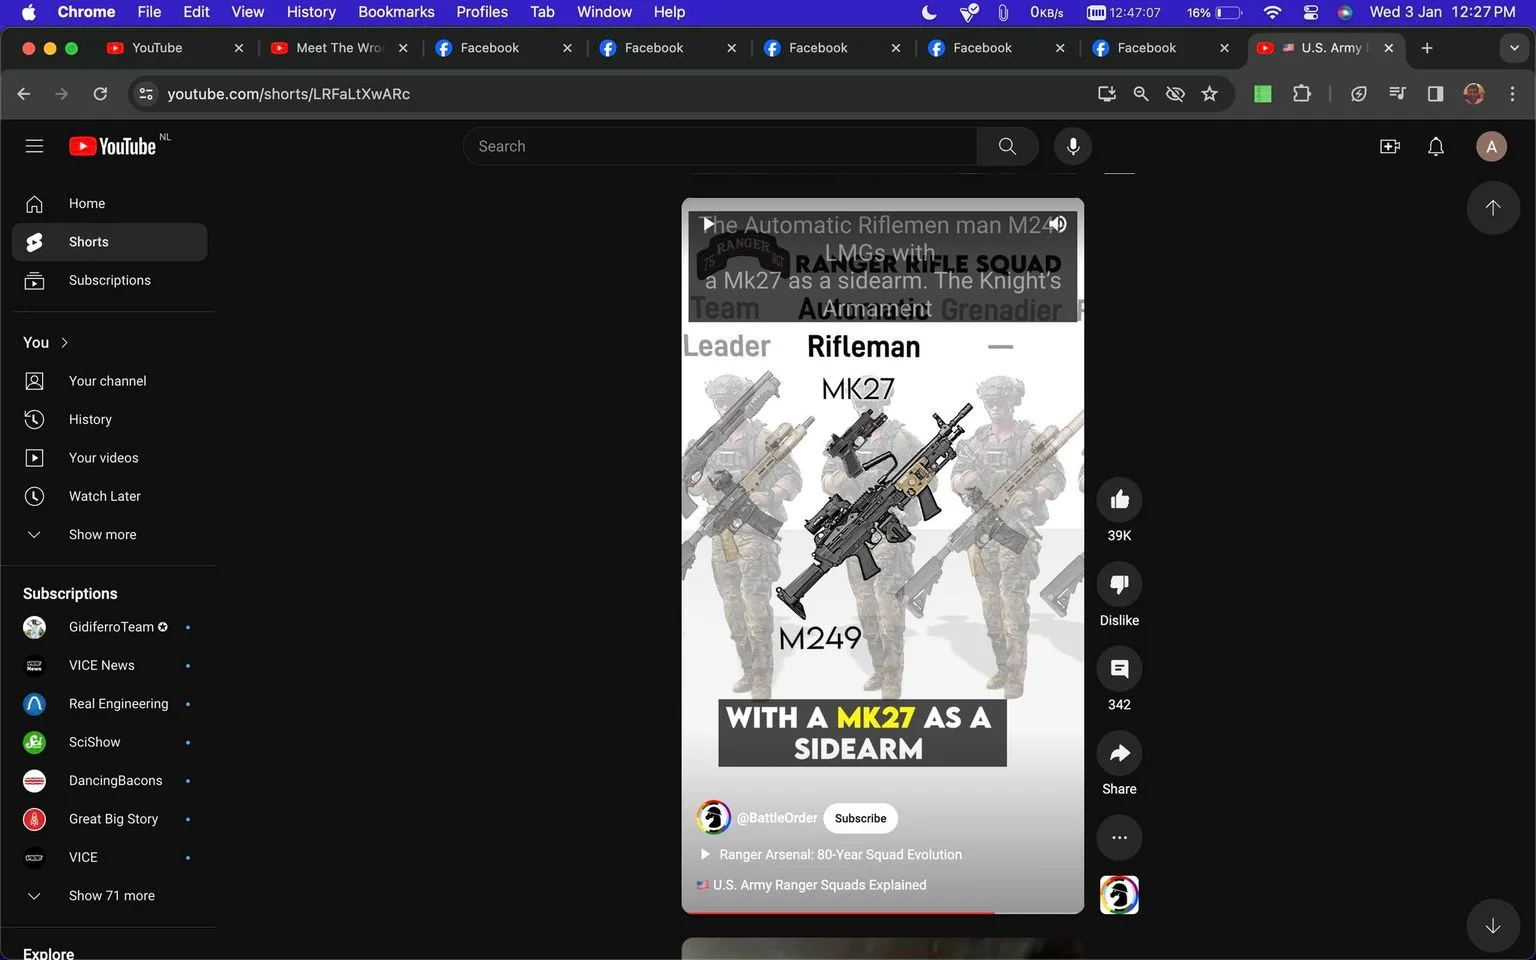The width and height of the screenshot is (1536, 960).
Task: Open Chrome three-dot menu
Action: pos(1512,94)
